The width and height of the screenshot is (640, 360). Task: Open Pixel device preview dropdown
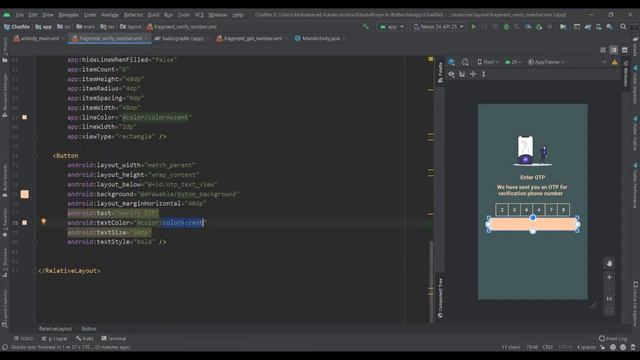(x=488, y=62)
